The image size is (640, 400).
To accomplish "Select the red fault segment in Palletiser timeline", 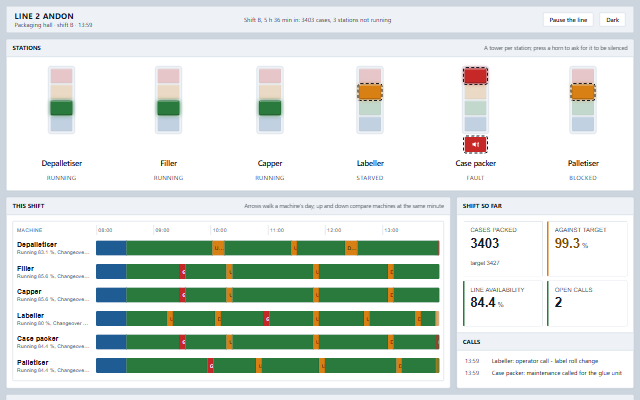I will tap(210, 366).
